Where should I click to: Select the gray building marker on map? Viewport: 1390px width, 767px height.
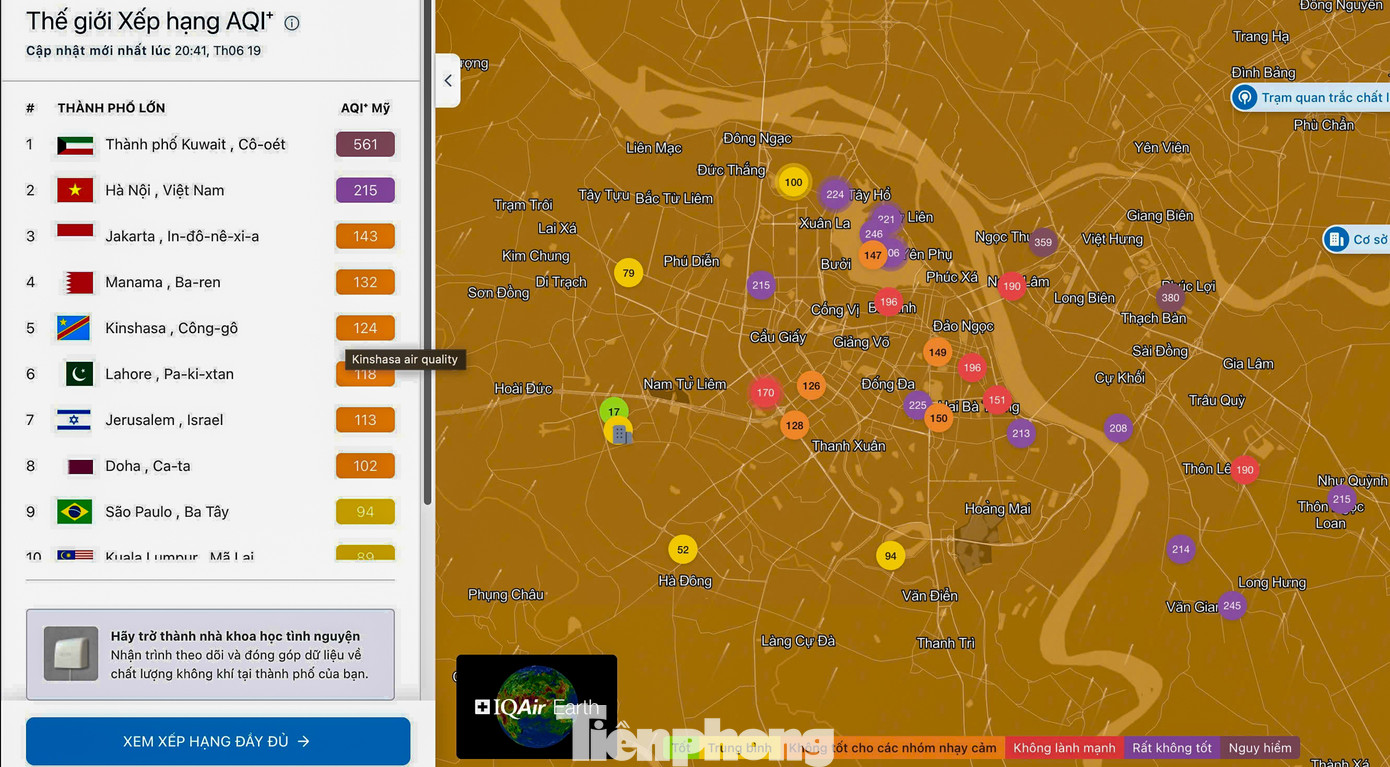click(x=620, y=434)
